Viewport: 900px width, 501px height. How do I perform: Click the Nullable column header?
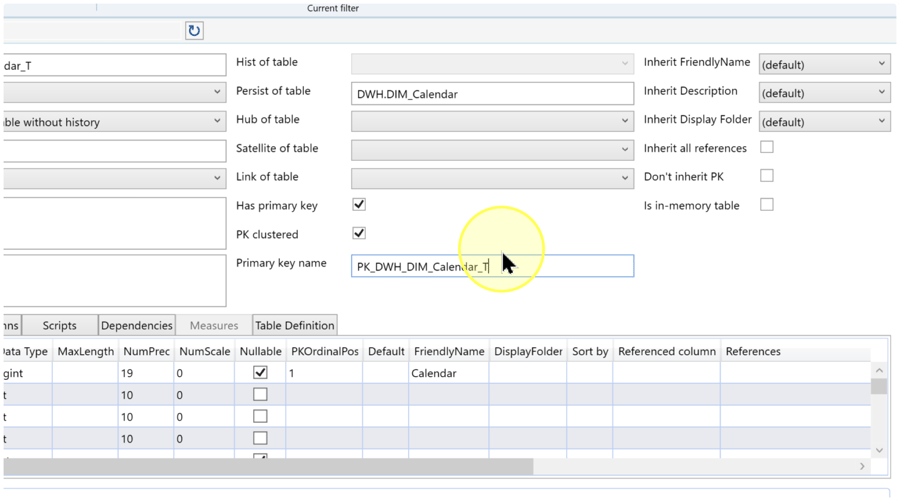pyautogui.click(x=261, y=351)
